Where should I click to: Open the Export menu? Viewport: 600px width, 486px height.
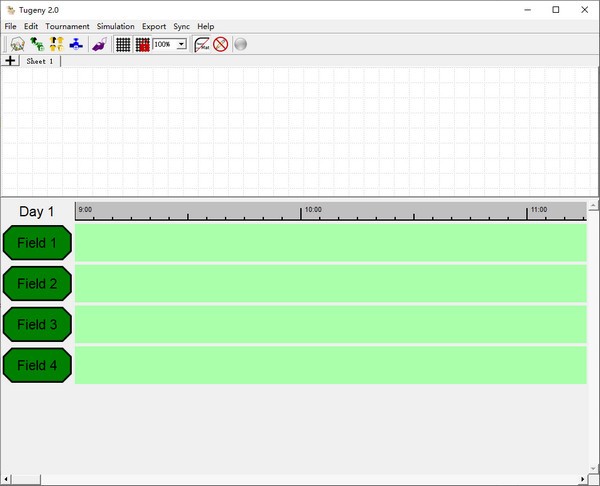coord(154,26)
